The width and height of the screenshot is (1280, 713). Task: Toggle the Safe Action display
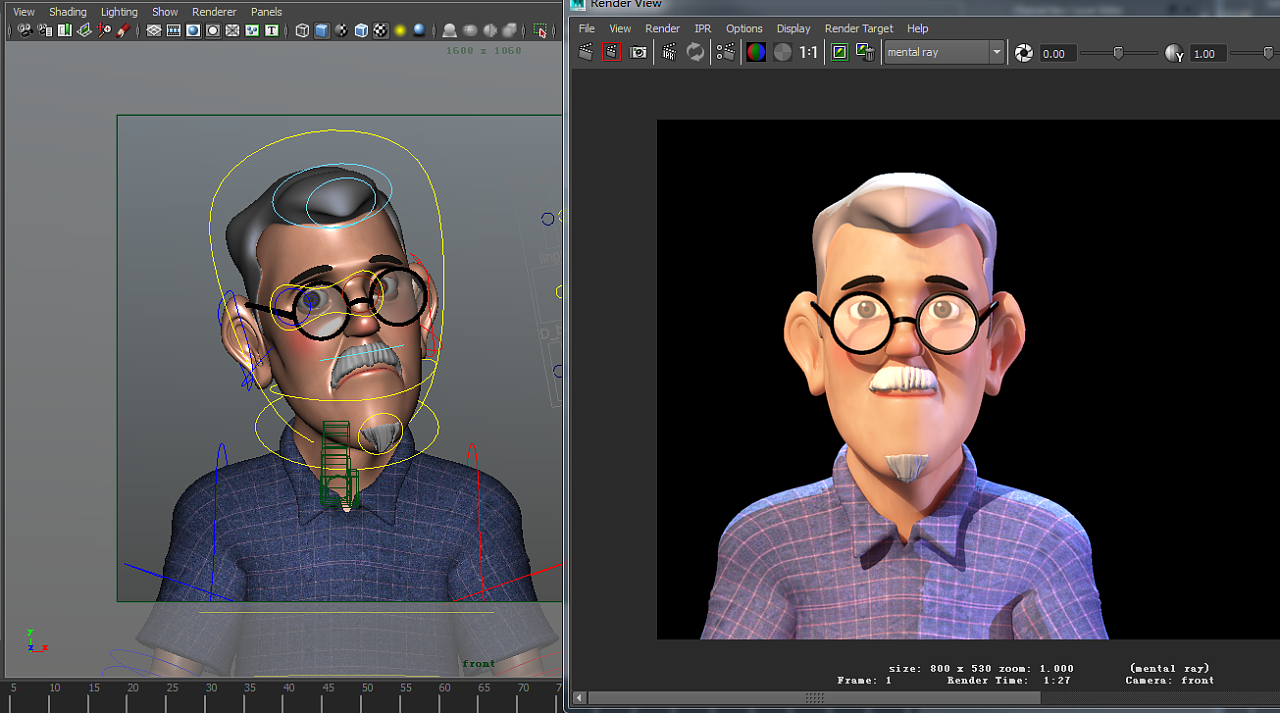pyautogui.click(x=252, y=31)
